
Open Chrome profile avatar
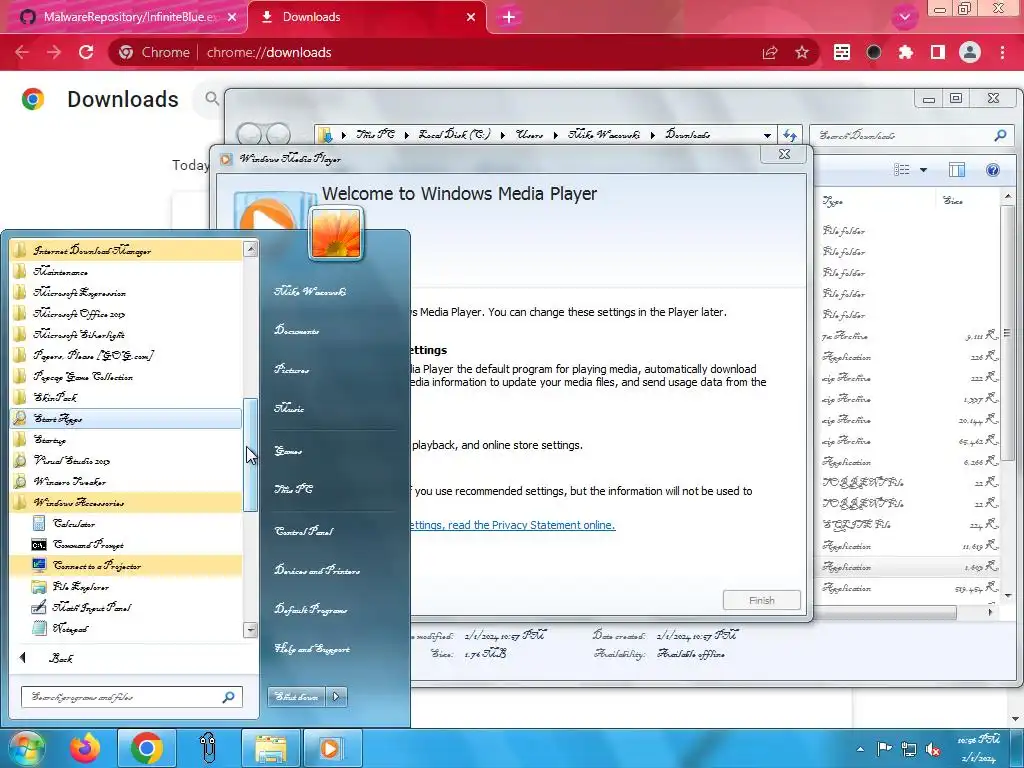point(970,52)
